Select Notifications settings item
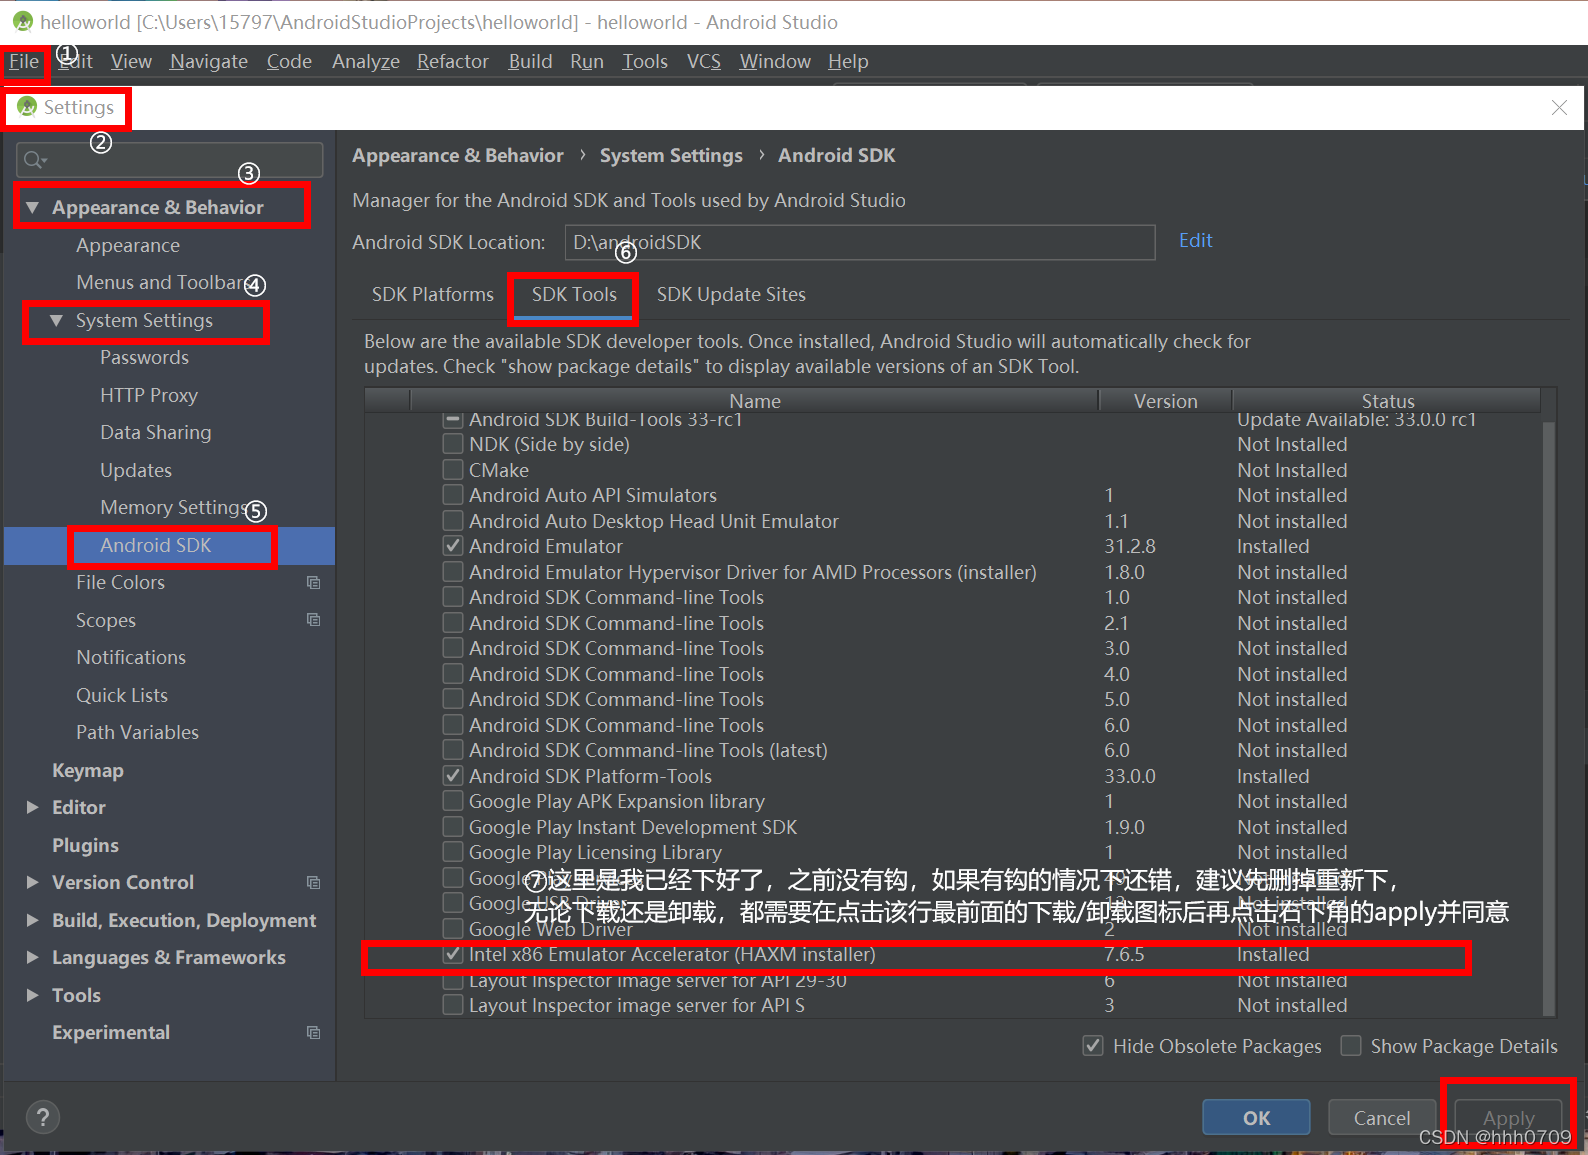The height and width of the screenshot is (1155, 1588). pos(131,657)
